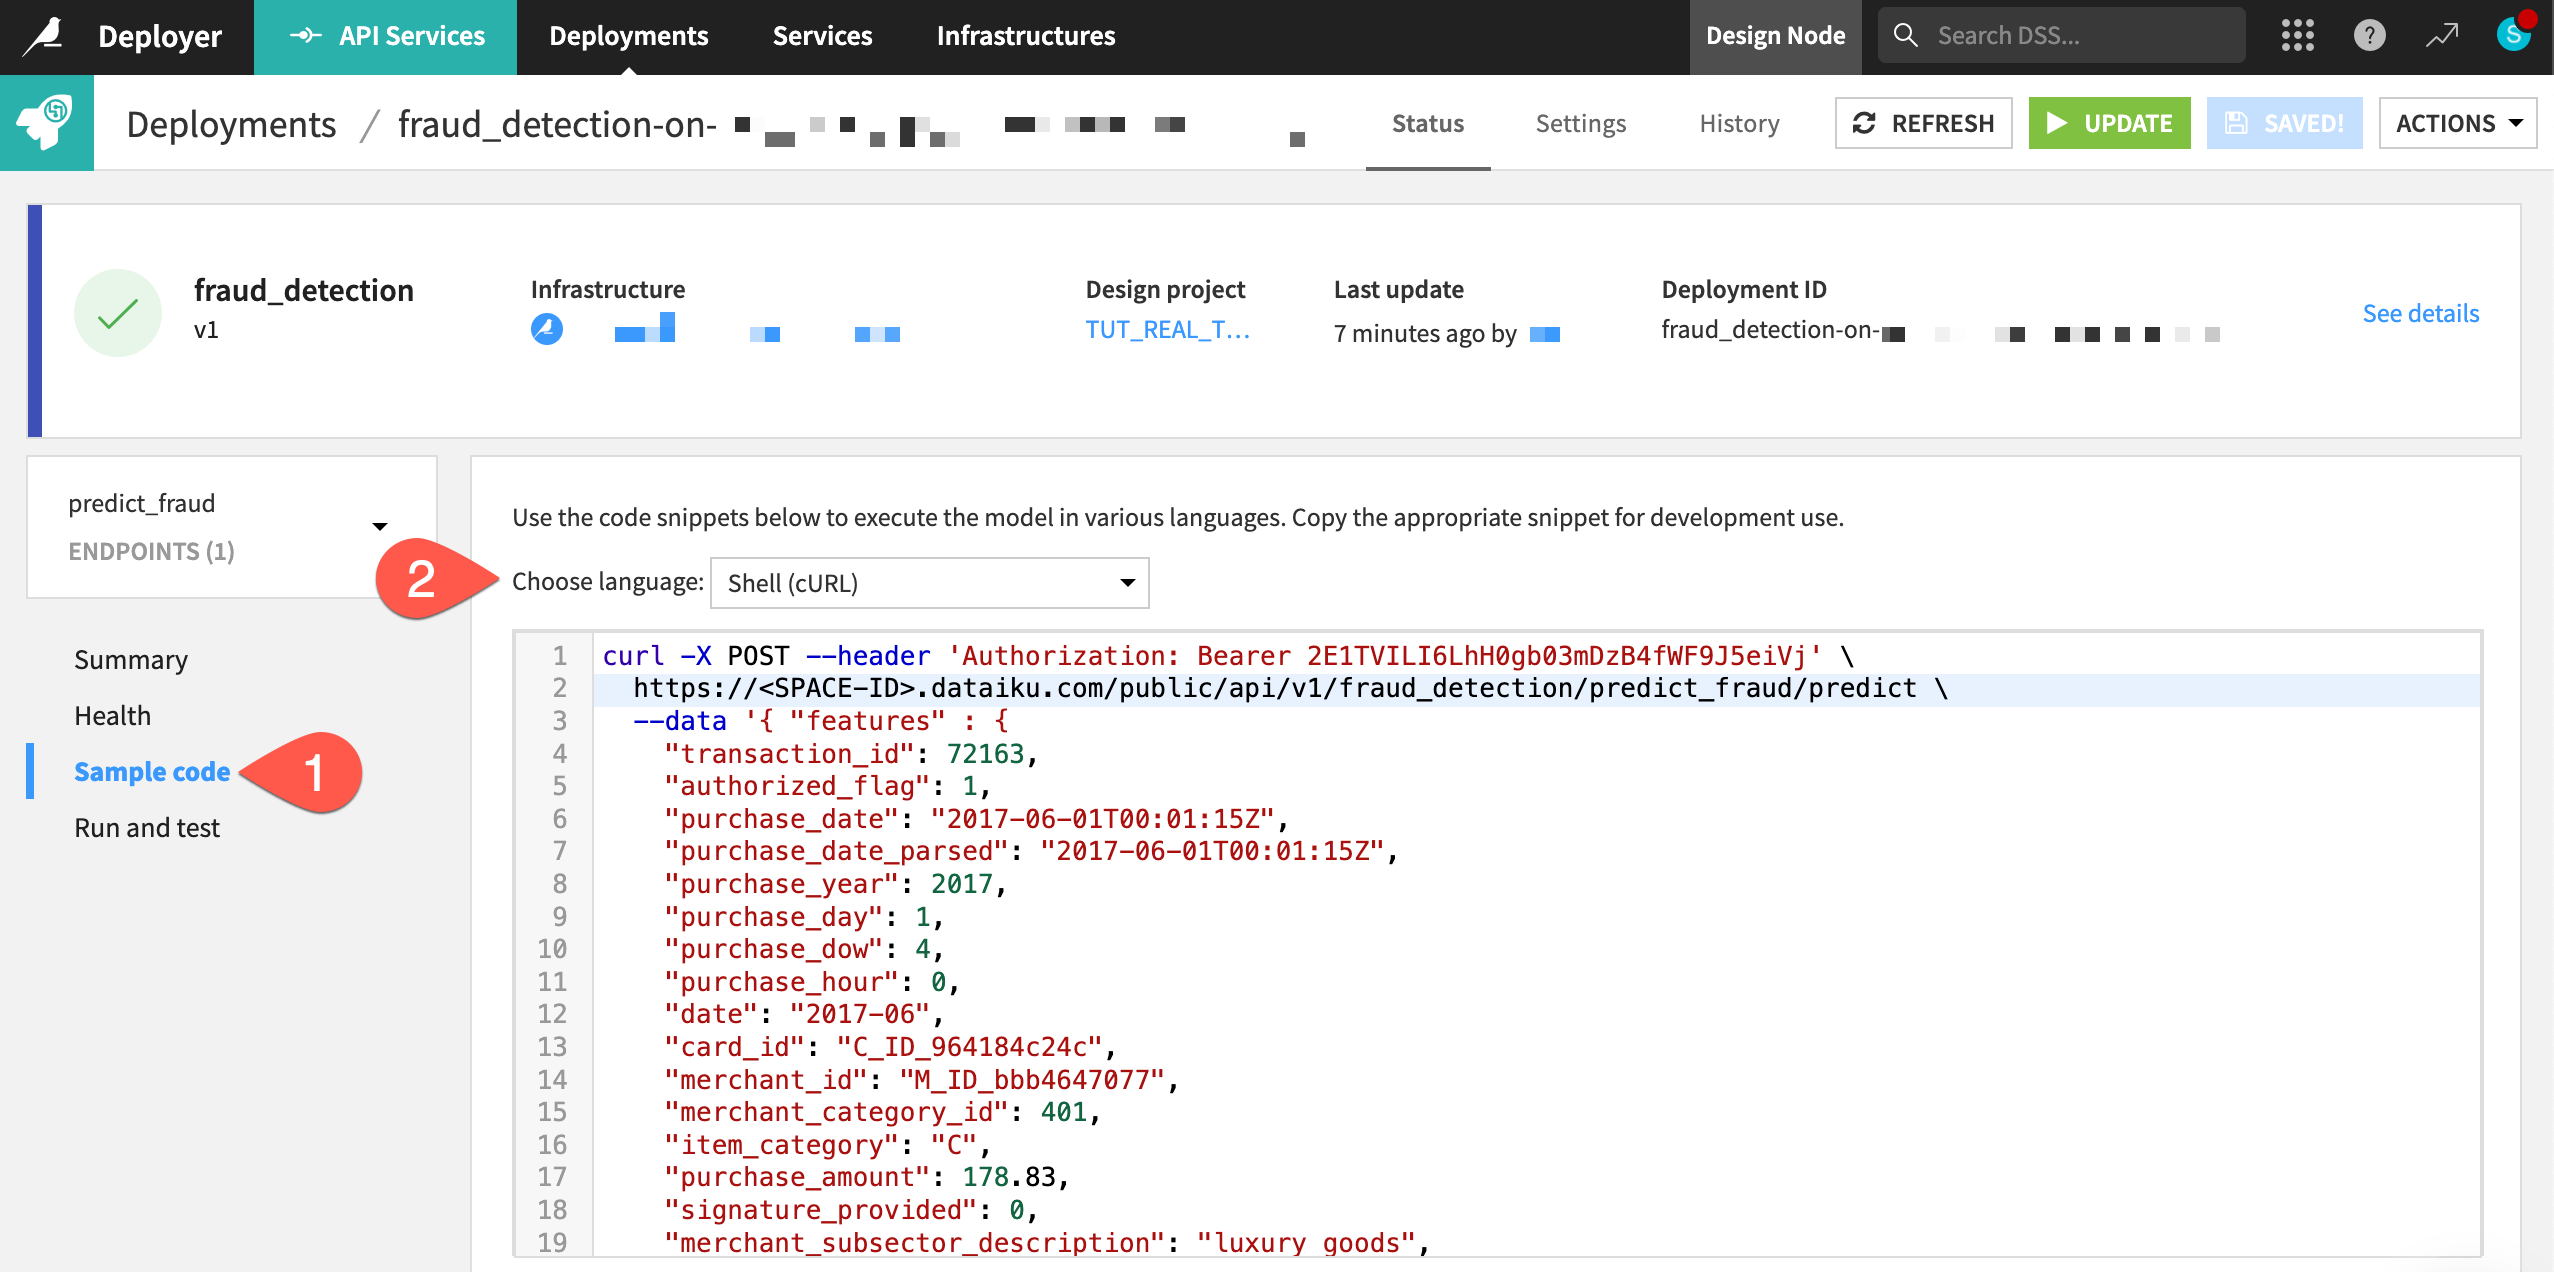Image resolution: width=2554 pixels, height=1272 pixels.
Task: Click the SAVED! button
Action: (x=2284, y=123)
